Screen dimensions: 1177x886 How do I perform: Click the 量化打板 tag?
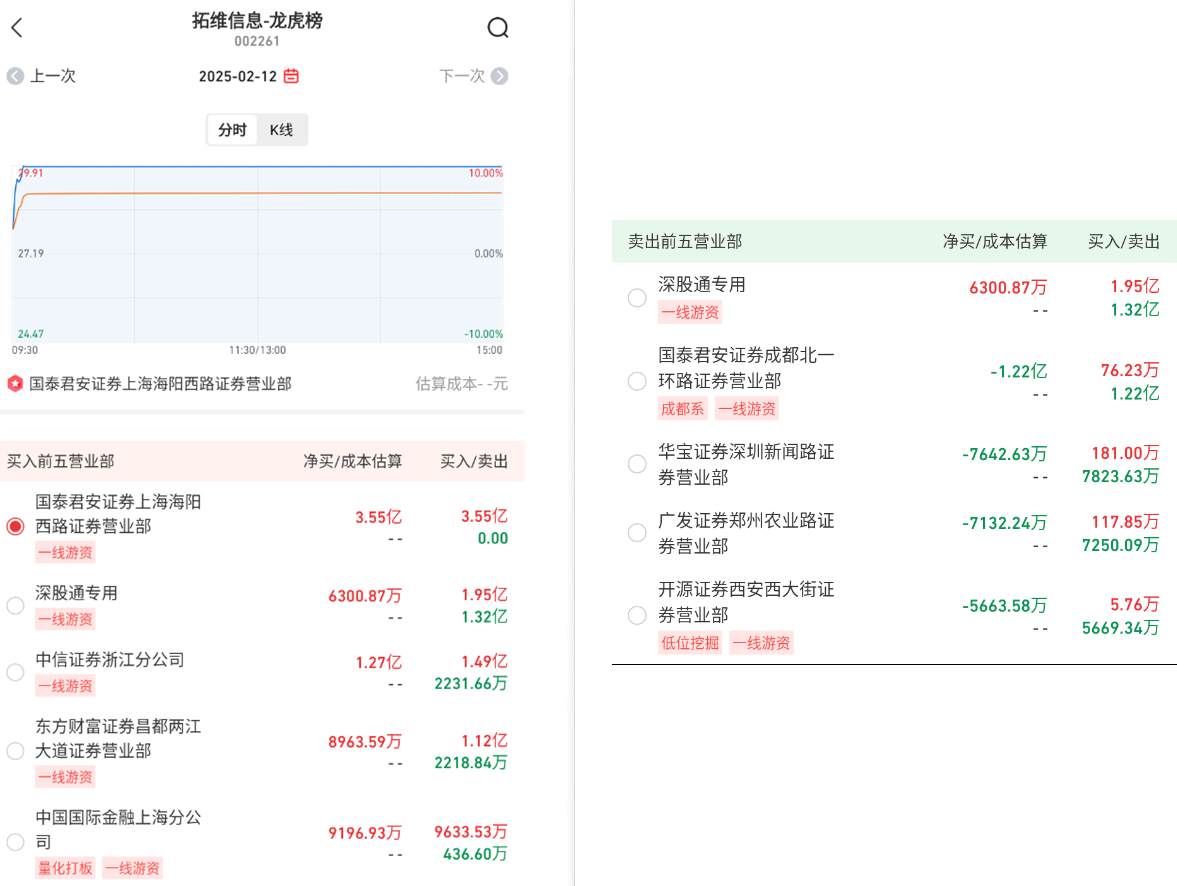[x=66, y=868]
